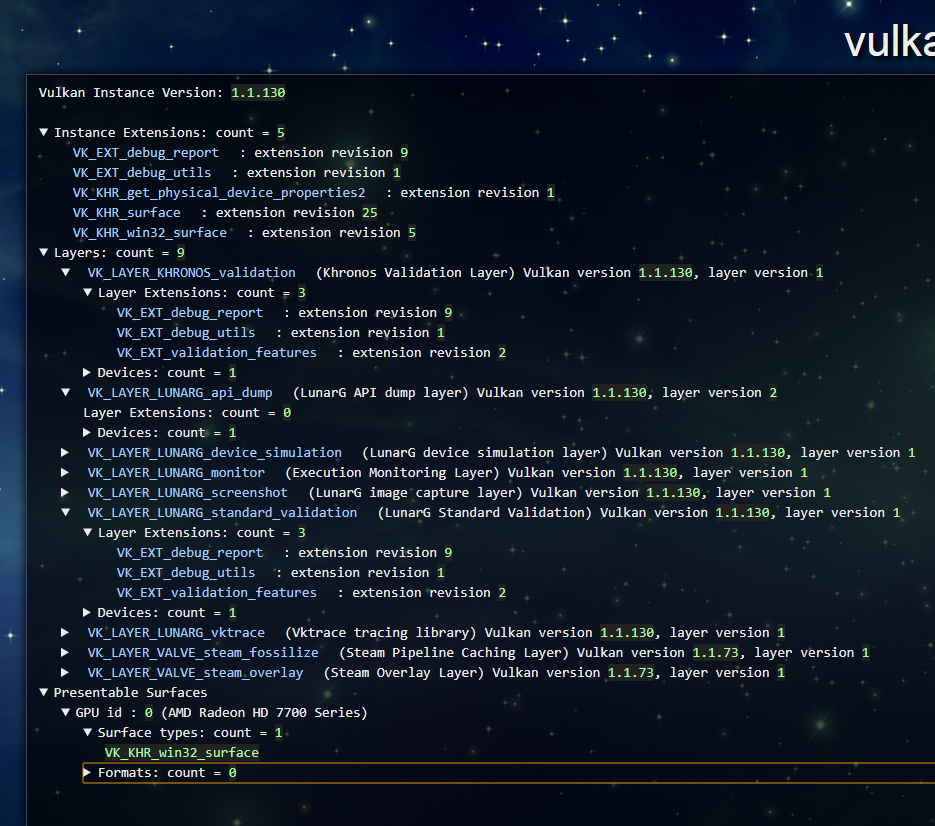Select the VK_EXT_validation_features extension
Image resolution: width=935 pixels, height=826 pixels.
pyautogui.click(x=216, y=352)
